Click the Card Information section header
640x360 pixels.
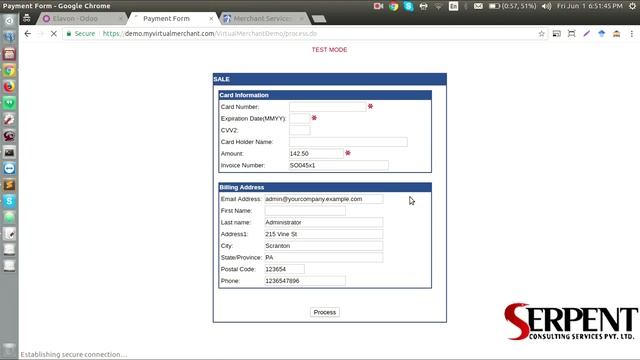click(325, 95)
